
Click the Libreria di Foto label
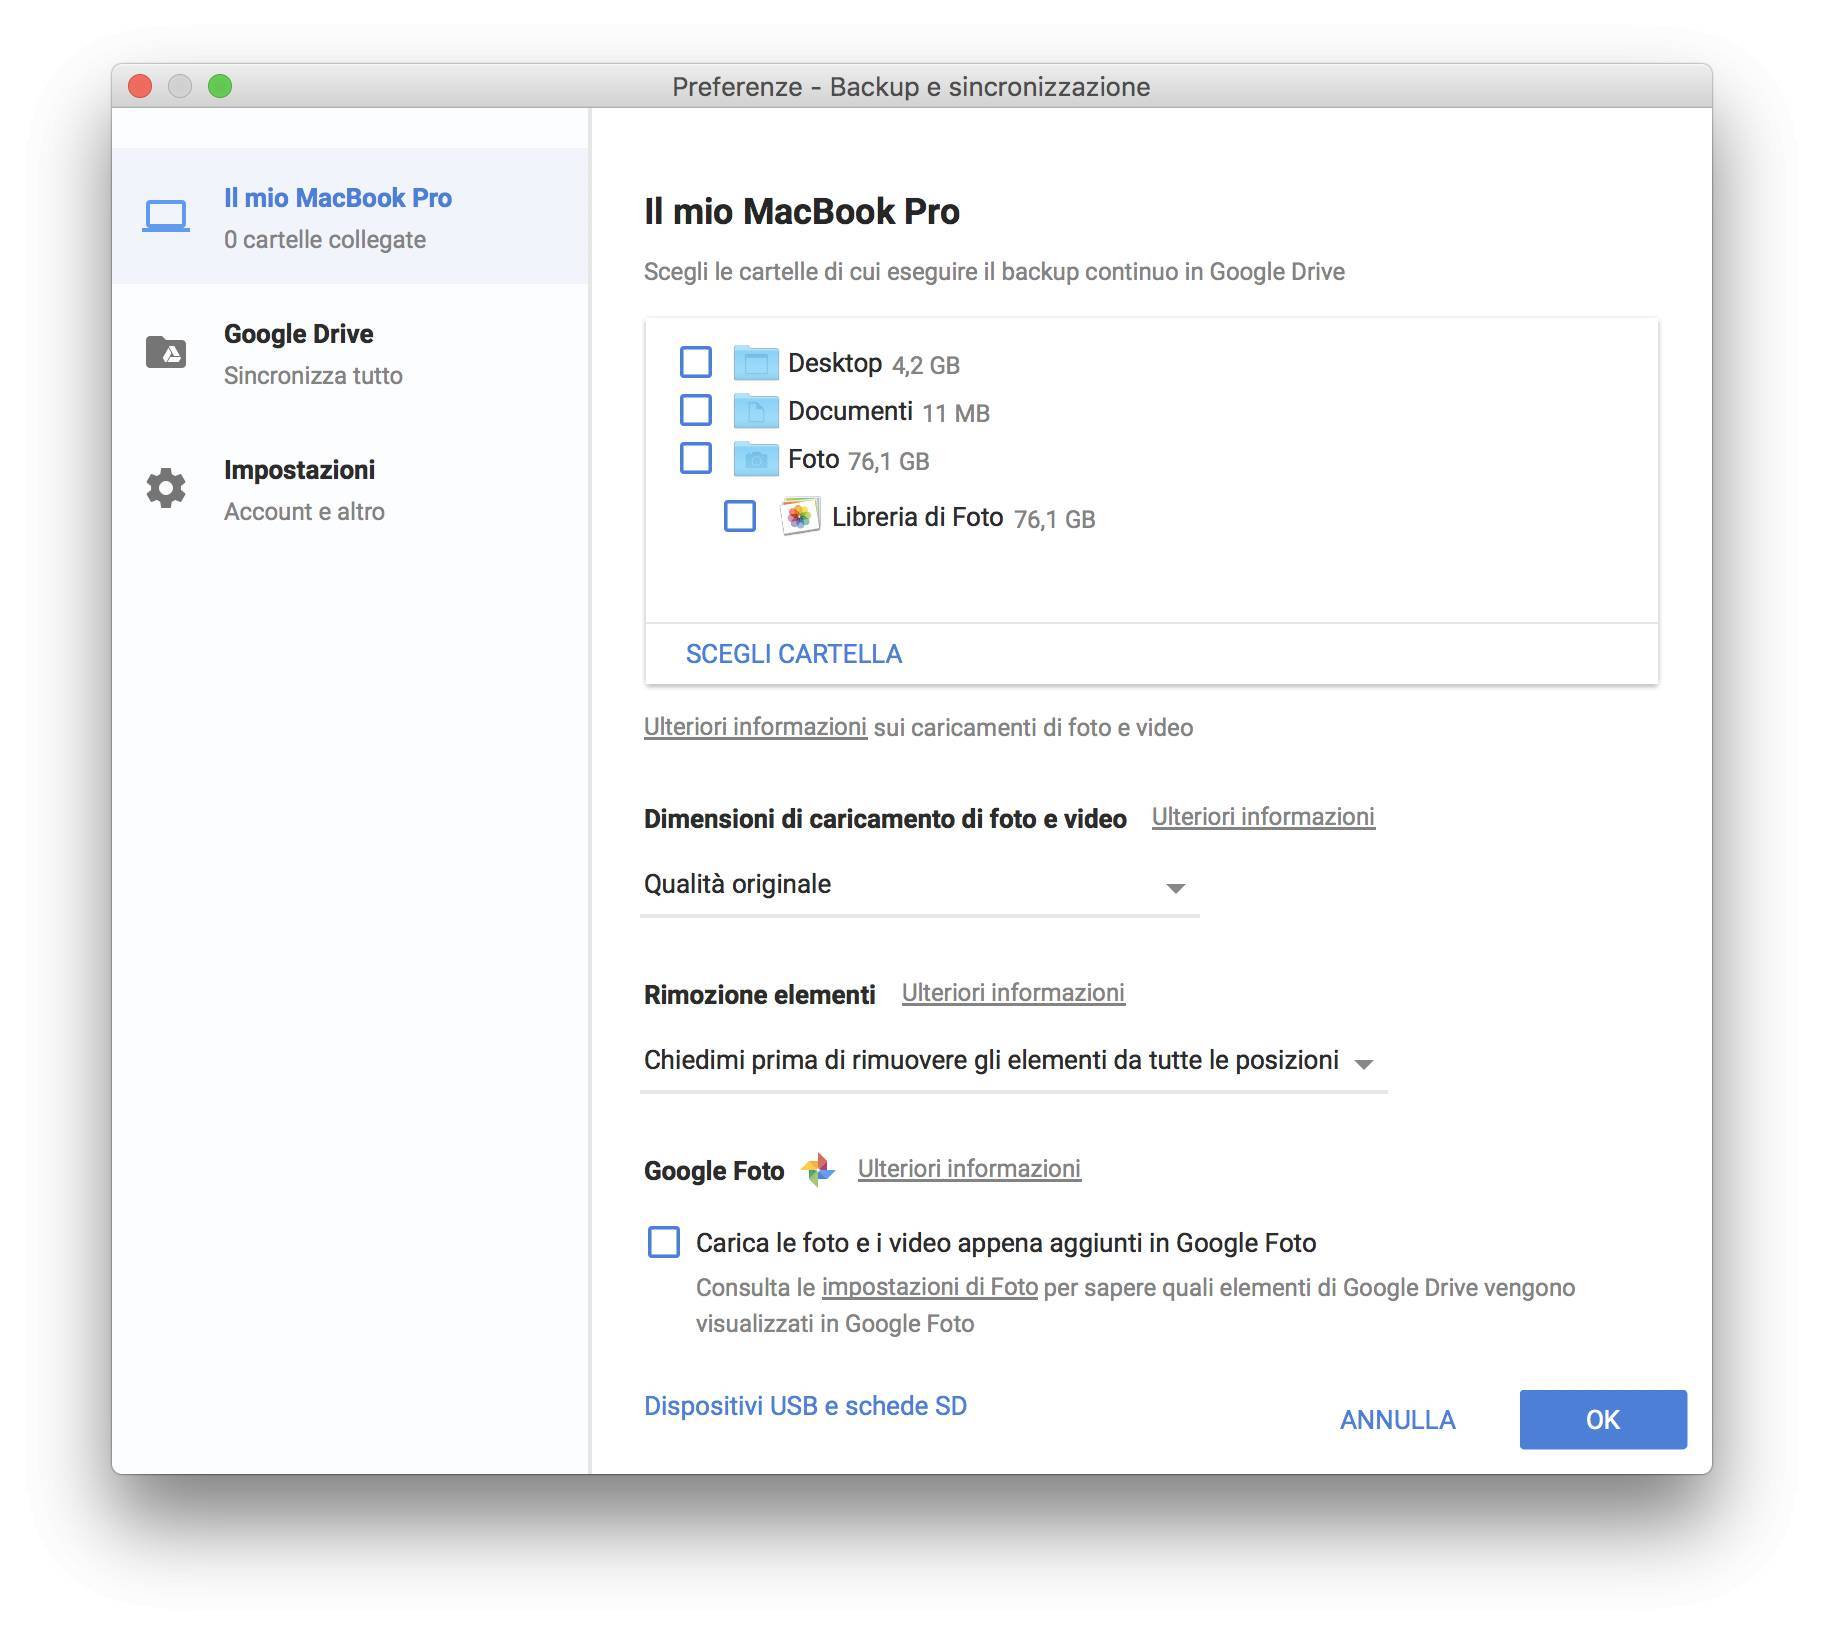point(917,517)
